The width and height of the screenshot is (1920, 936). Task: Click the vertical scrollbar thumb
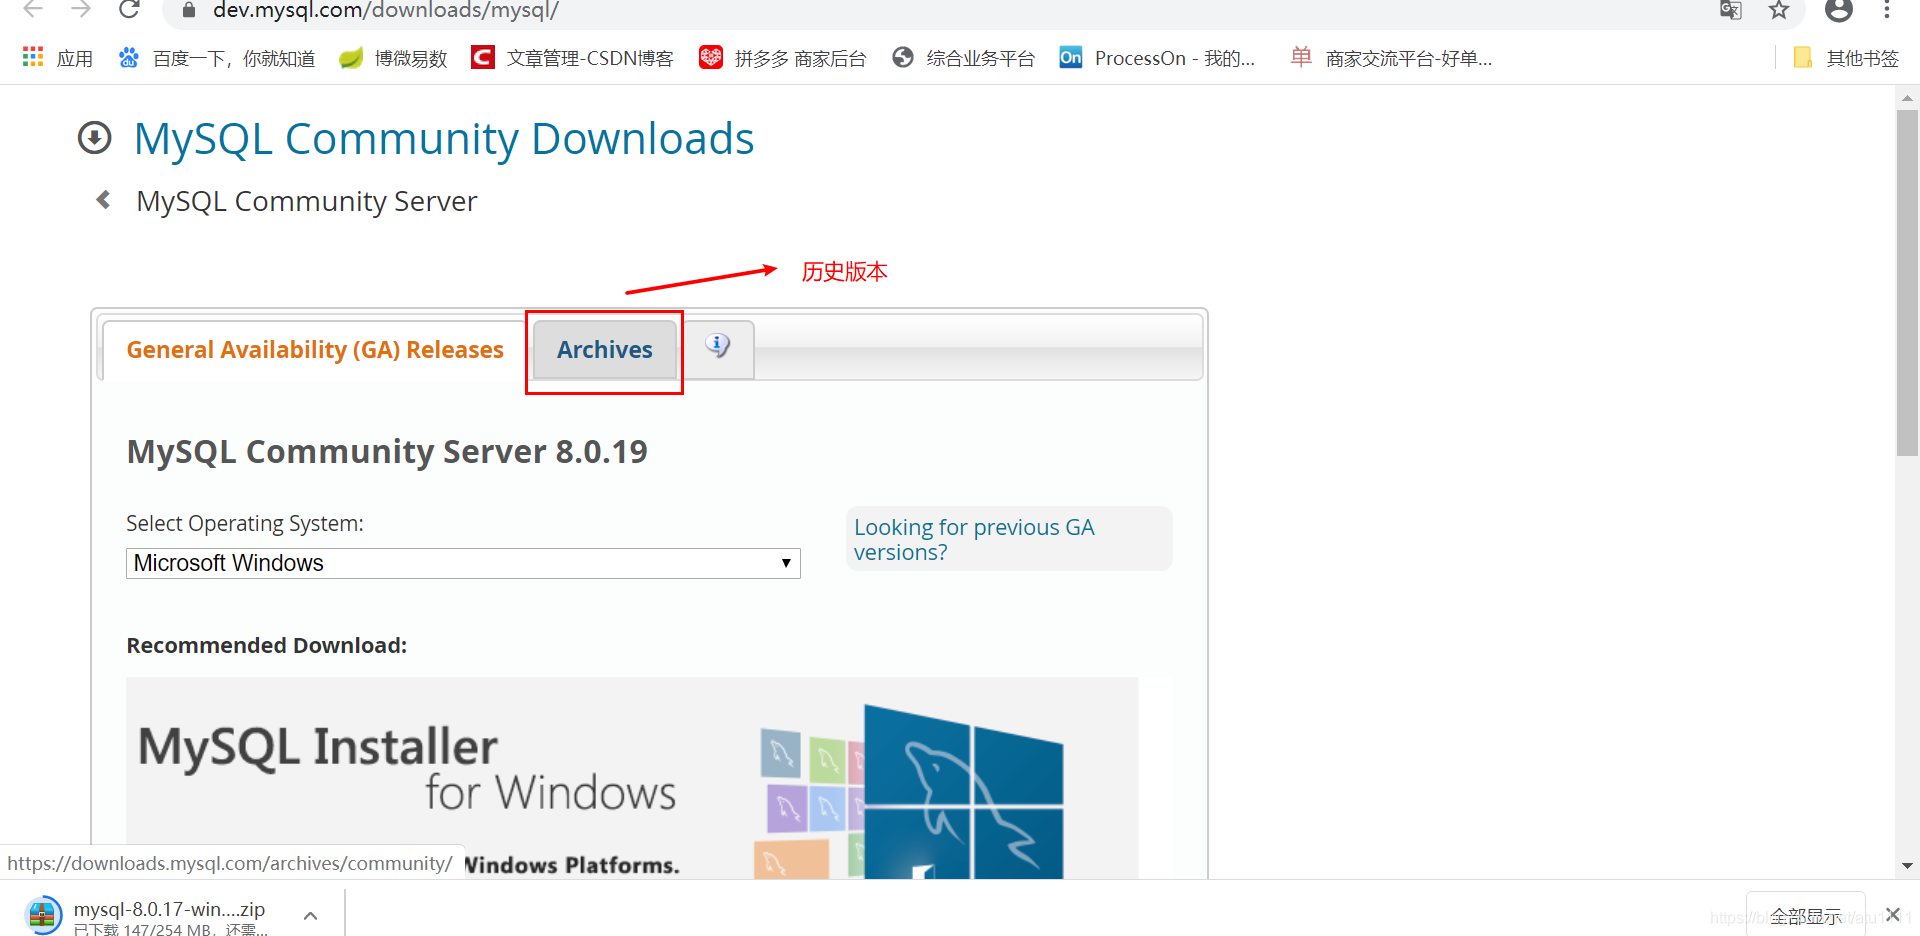[x=1907, y=283]
